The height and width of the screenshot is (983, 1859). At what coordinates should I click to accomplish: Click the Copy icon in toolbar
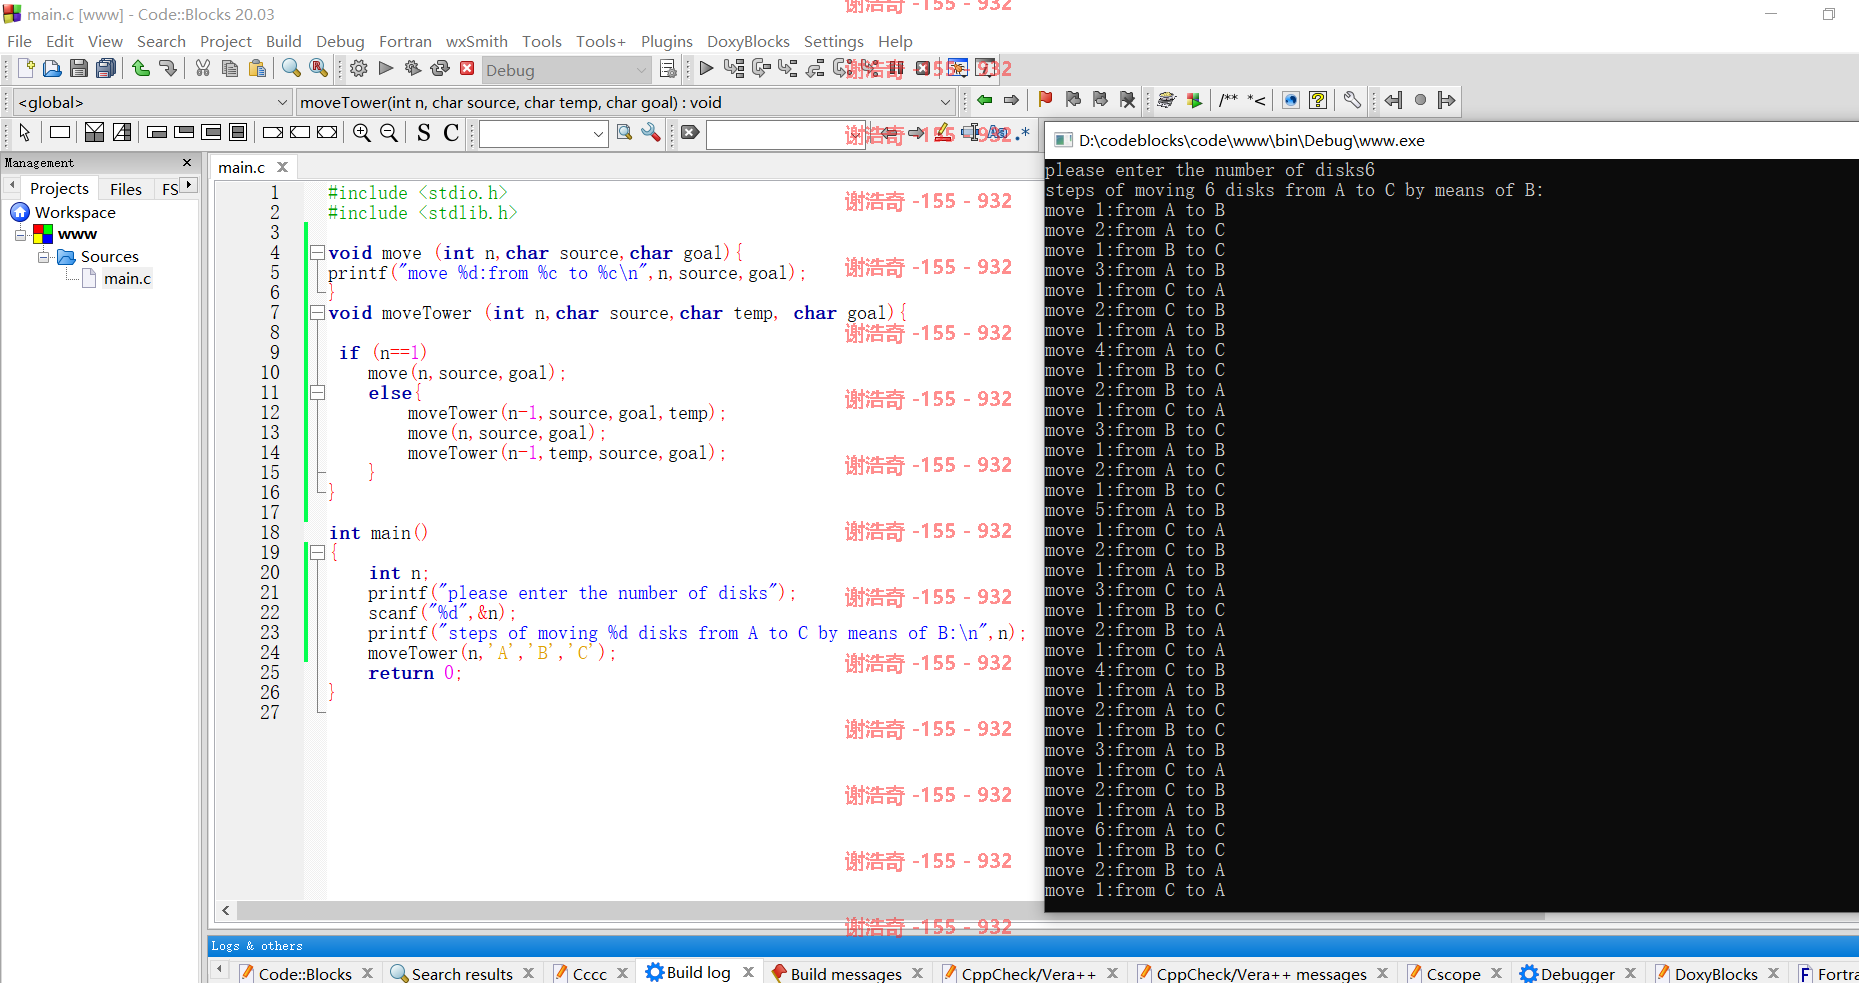(x=230, y=68)
